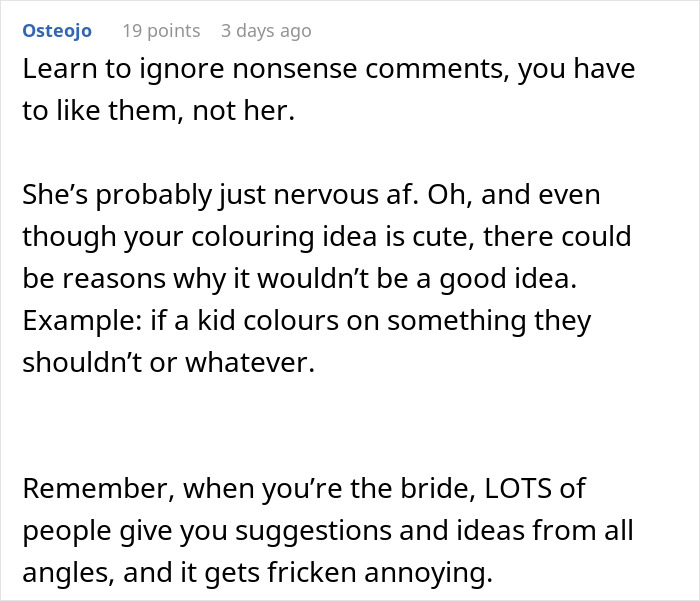
Task: Click the line starting with 'Example:'
Action: click(x=306, y=322)
